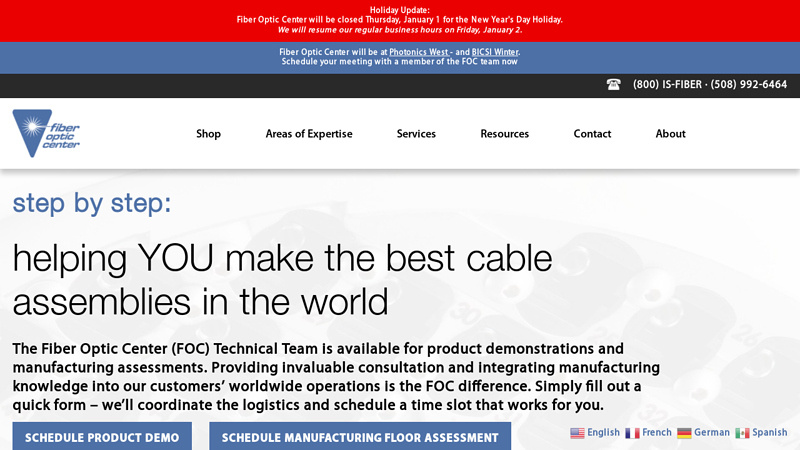Click 'Schedule your meeting with a member' text

(399, 62)
